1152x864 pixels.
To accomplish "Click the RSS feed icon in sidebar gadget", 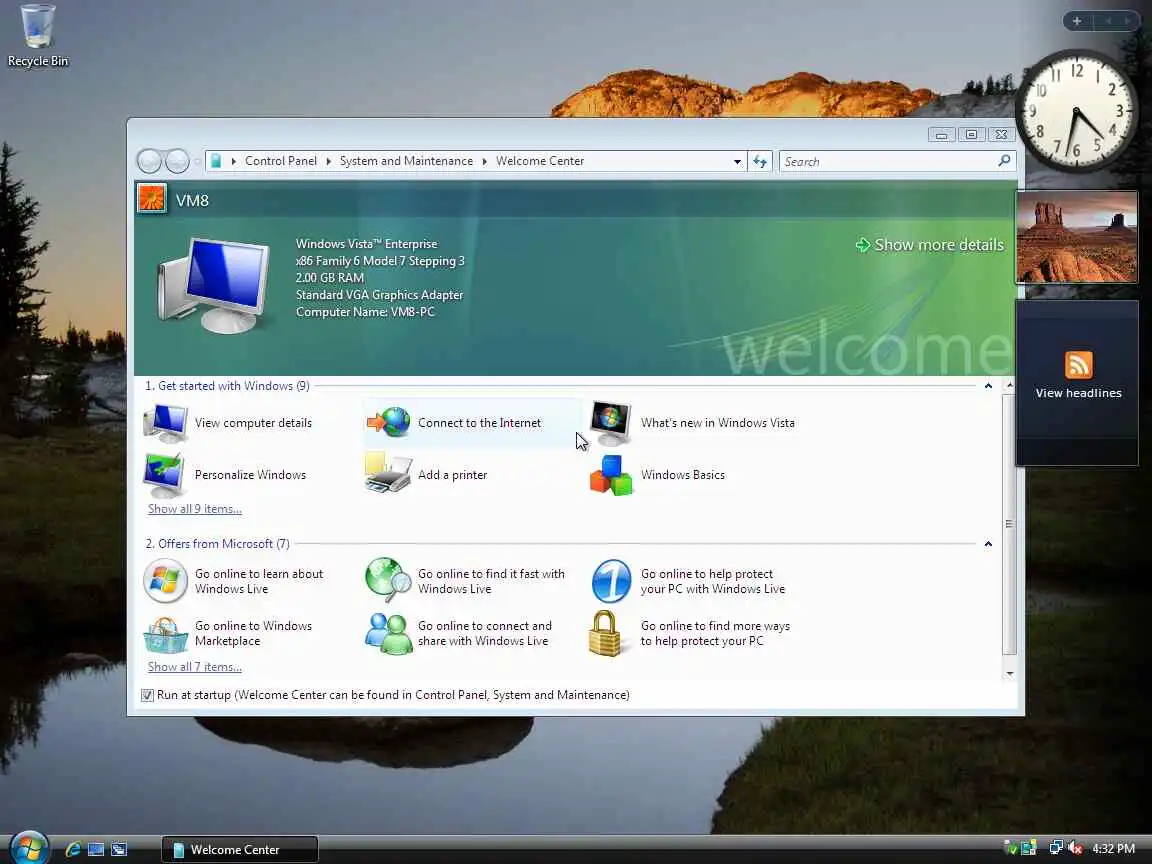I will coord(1079,365).
